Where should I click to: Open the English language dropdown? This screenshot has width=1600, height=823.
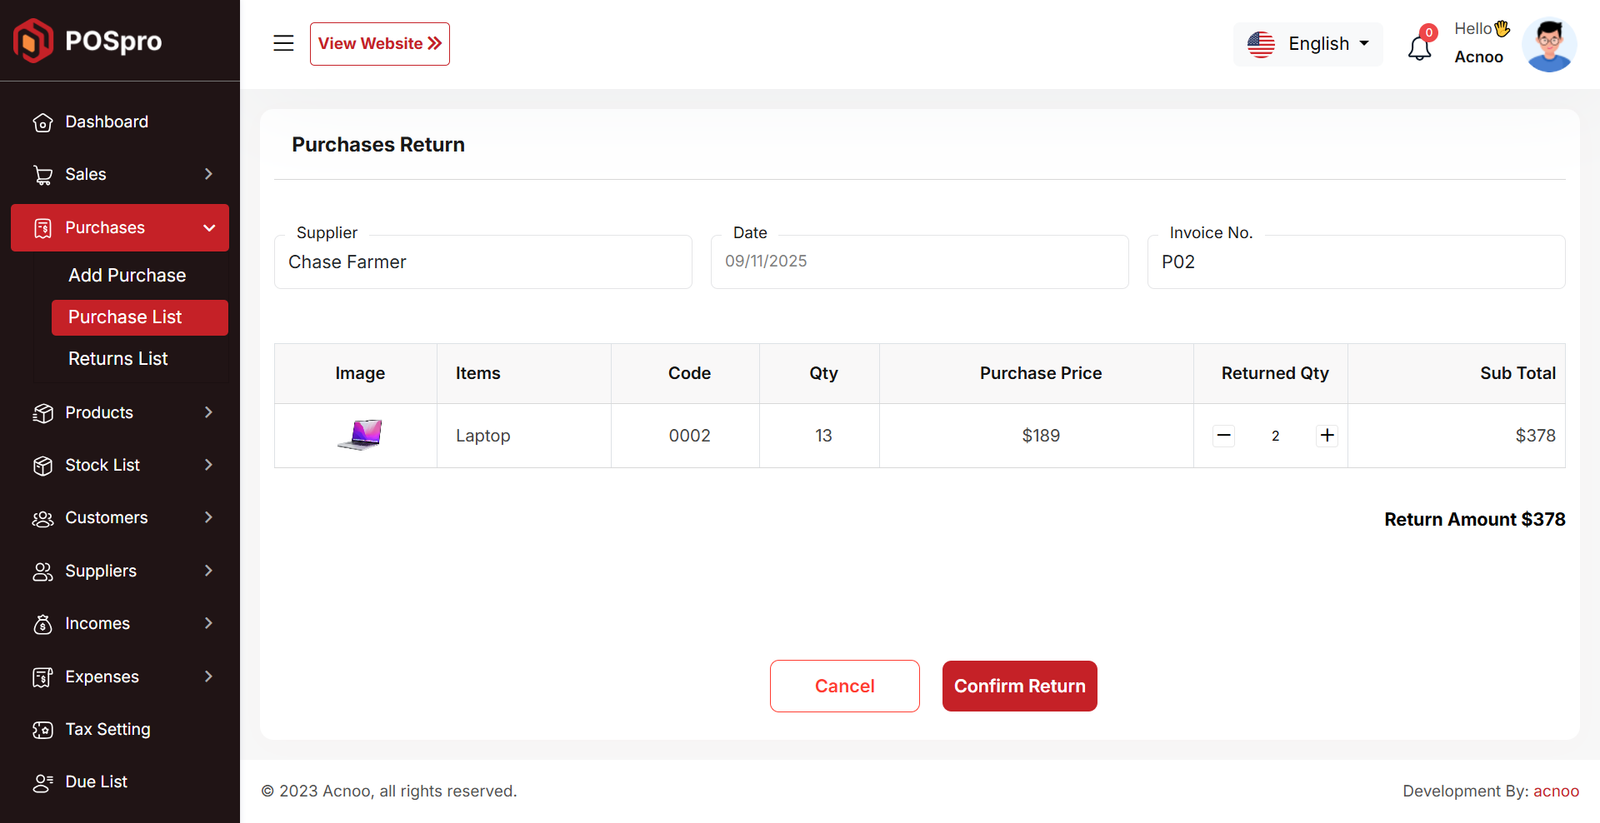[x=1308, y=44]
